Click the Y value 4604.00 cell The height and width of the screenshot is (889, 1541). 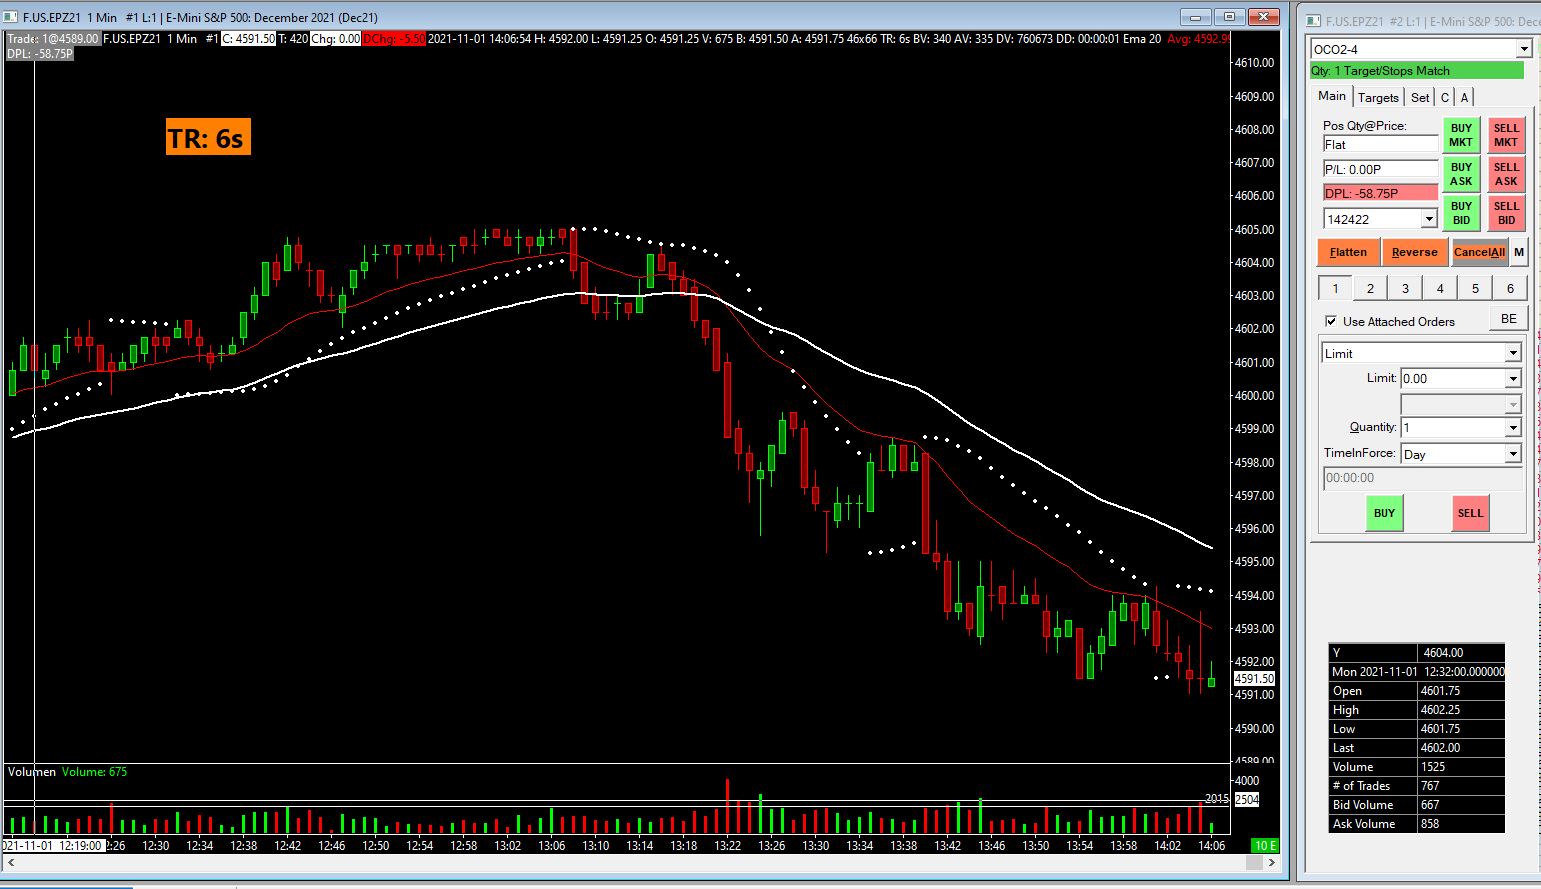point(1461,652)
